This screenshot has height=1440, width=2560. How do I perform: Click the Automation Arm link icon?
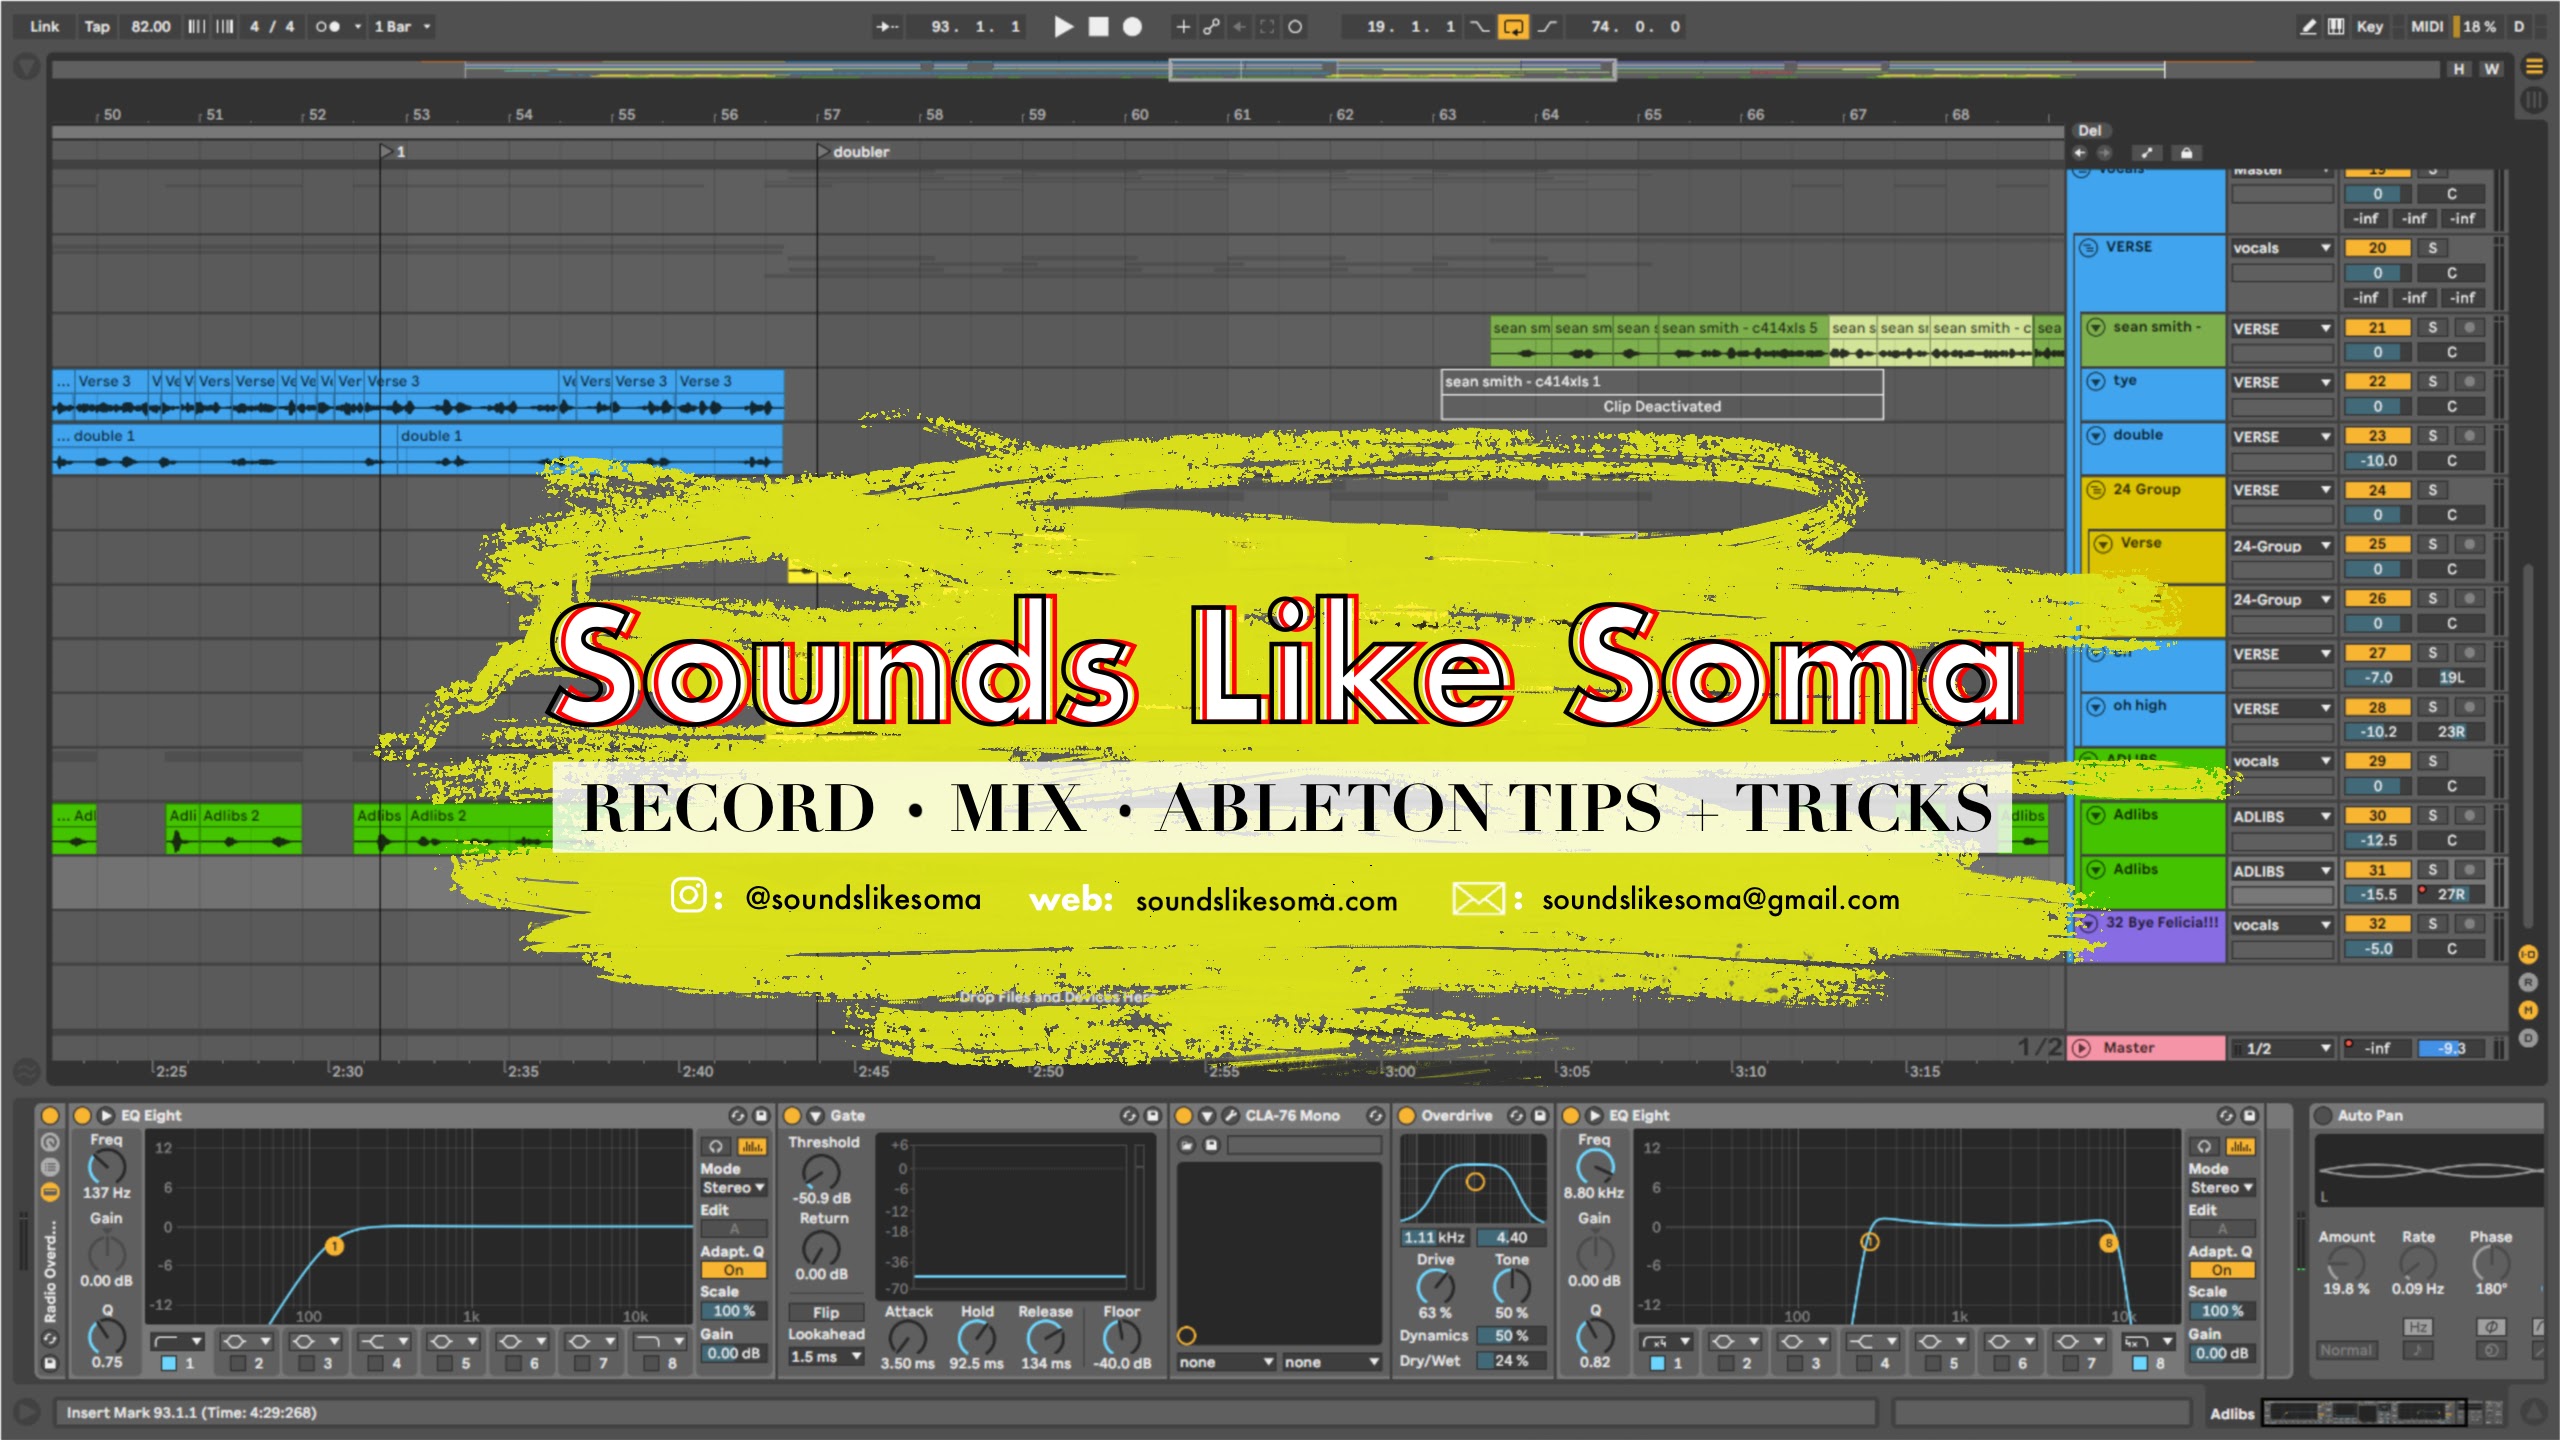[1211, 27]
